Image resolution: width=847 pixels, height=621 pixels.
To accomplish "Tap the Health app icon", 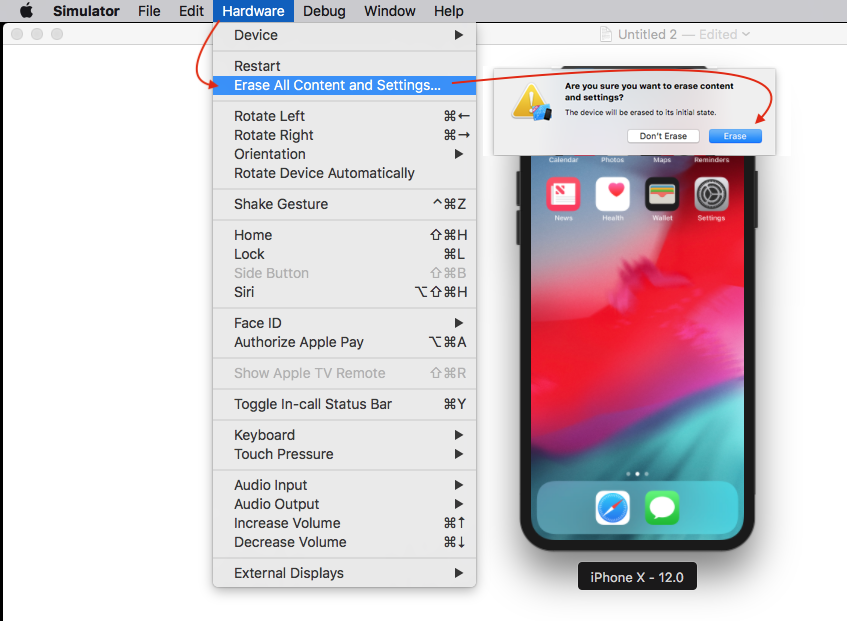I will [613, 194].
